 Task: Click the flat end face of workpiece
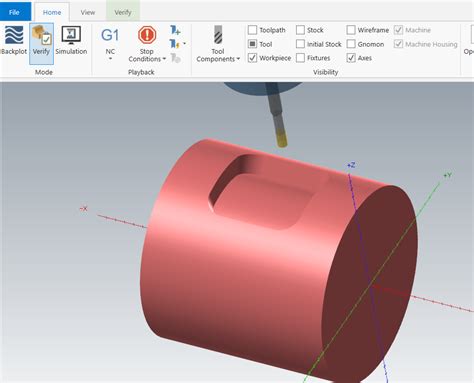(x=370, y=283)
